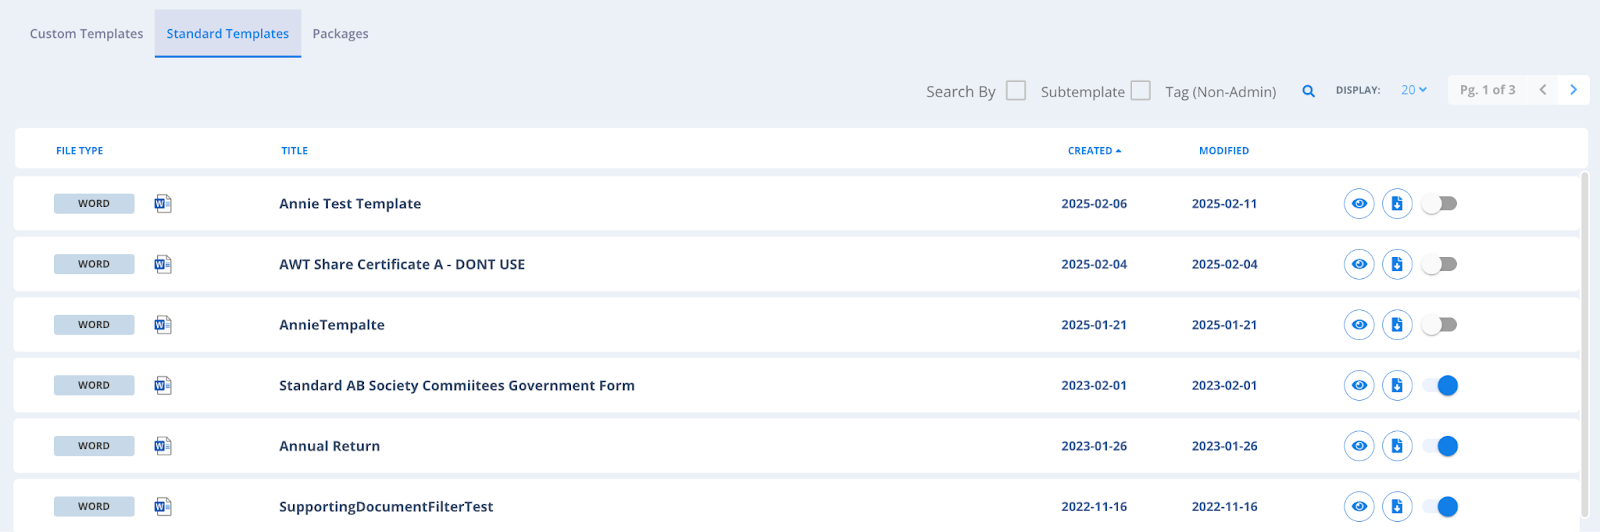Click the Modified column header
Viewport: 1600px width, 532px height.
[1224, 151]
